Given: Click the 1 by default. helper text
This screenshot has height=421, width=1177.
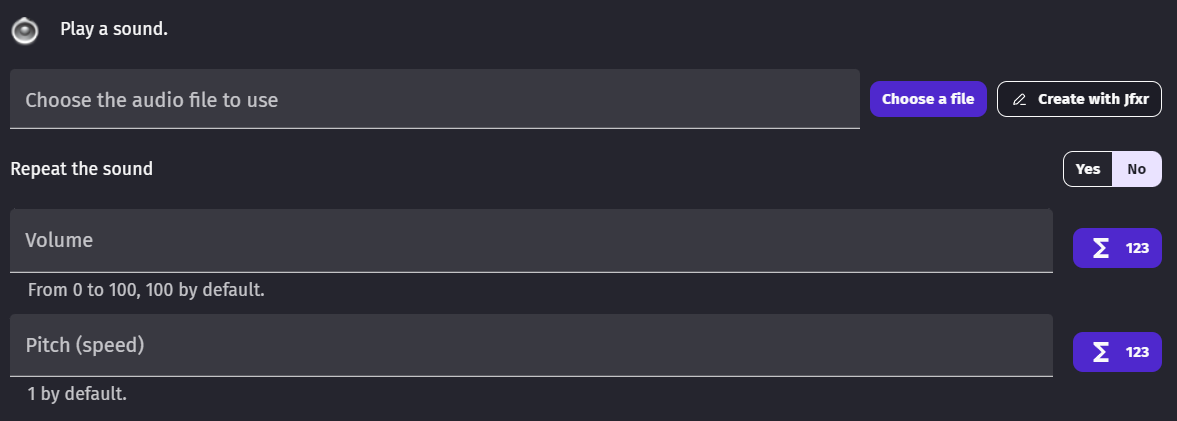Looking at the screenshot, I should pos(77,394).
